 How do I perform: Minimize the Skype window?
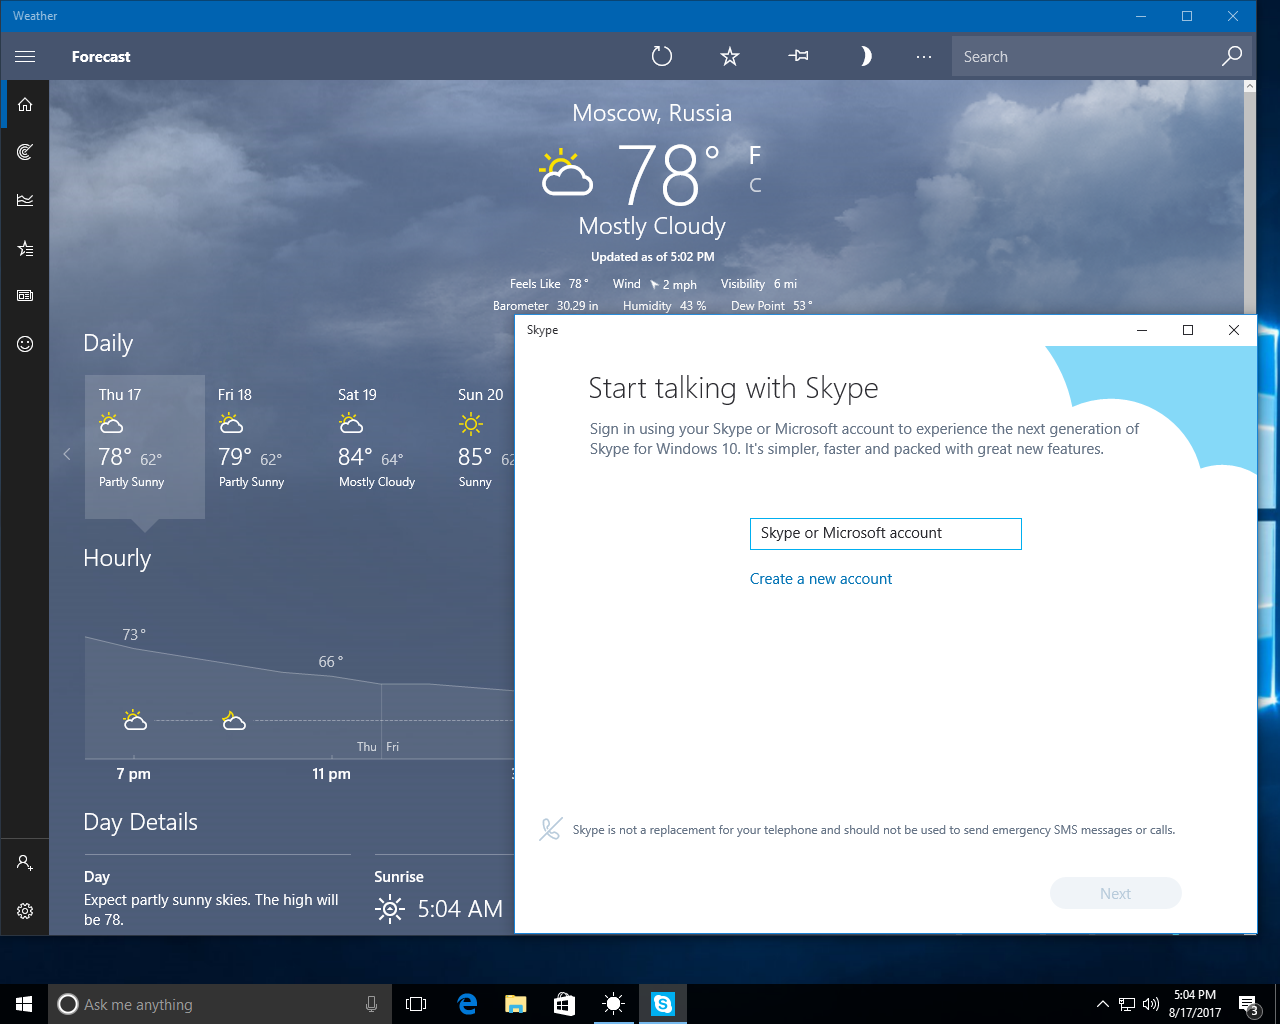coord(1142,330)
